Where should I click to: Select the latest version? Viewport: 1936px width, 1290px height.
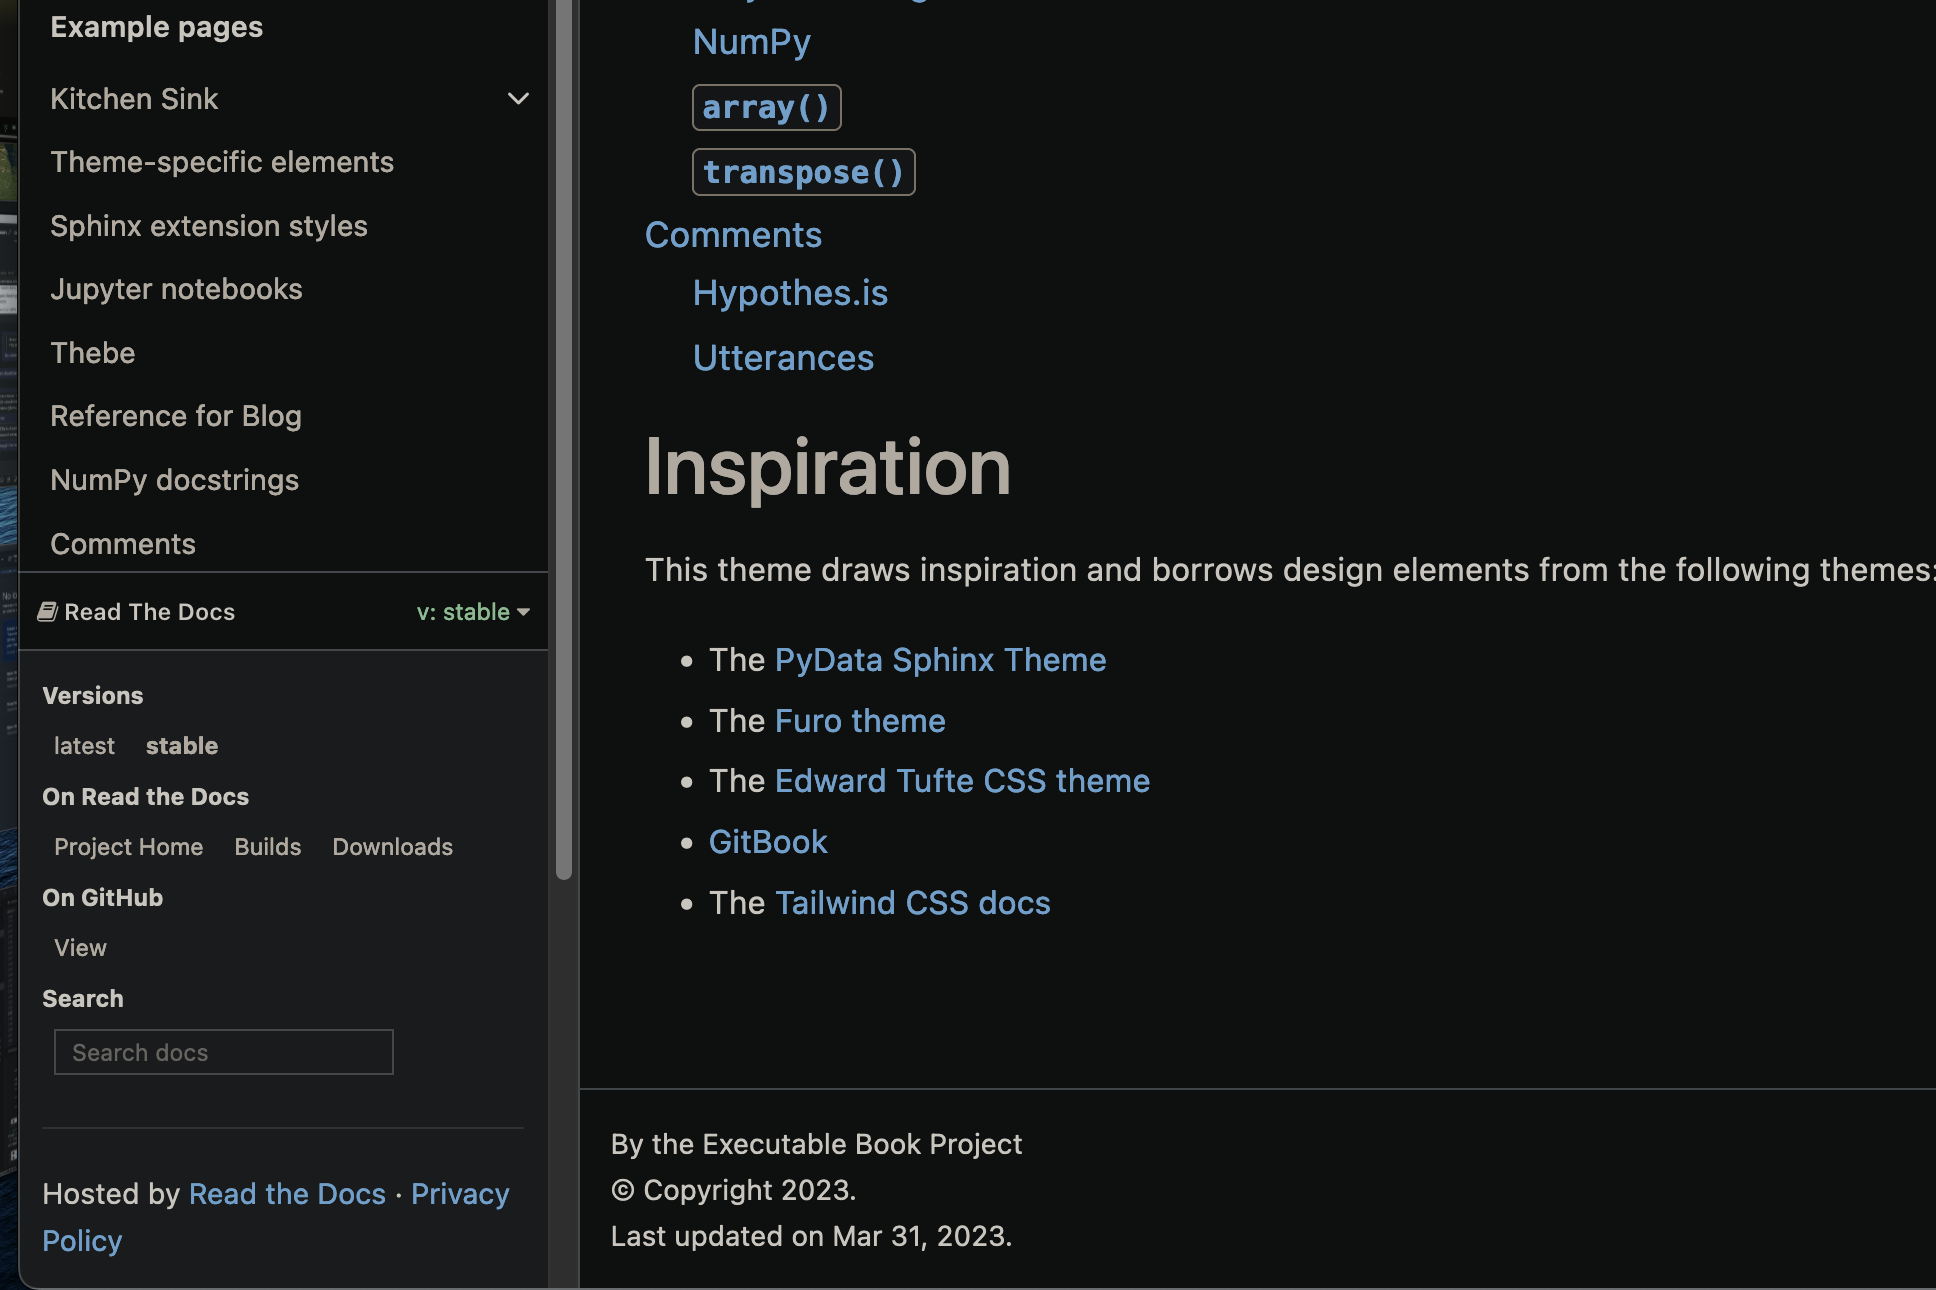(x=83, y=745)
